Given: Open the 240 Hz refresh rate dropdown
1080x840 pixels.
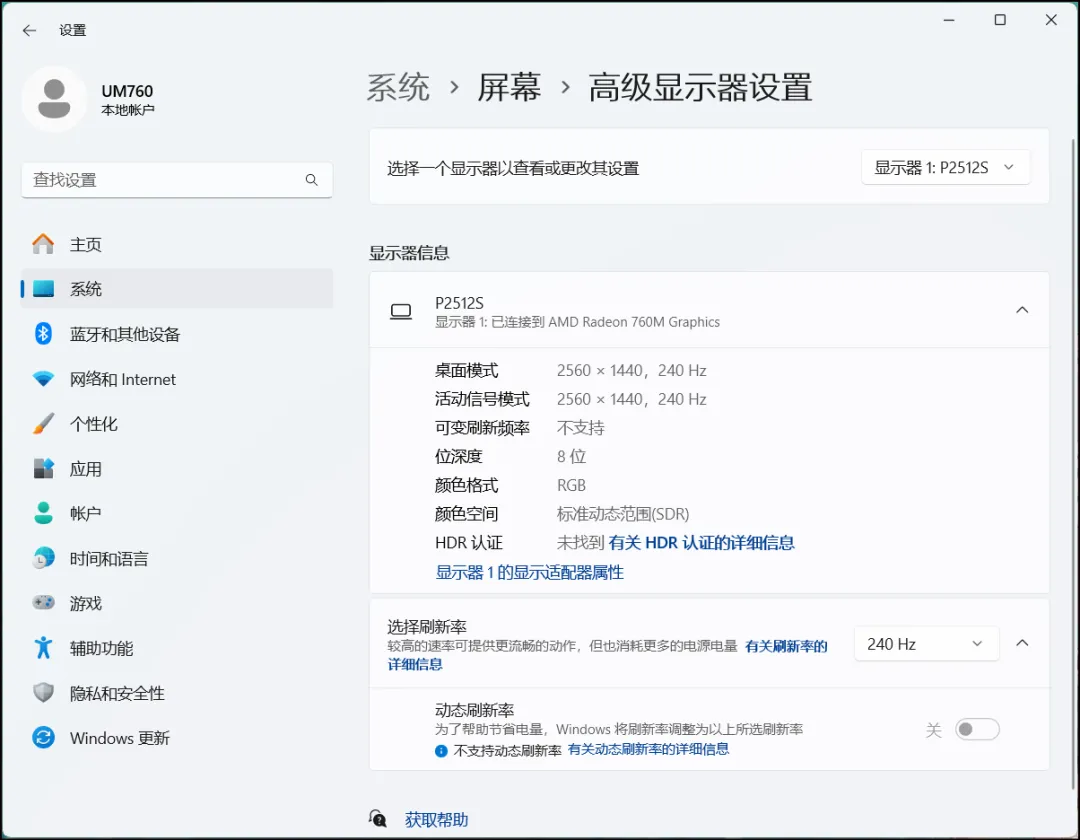Looking at the screenshot, I should (925, 644).
